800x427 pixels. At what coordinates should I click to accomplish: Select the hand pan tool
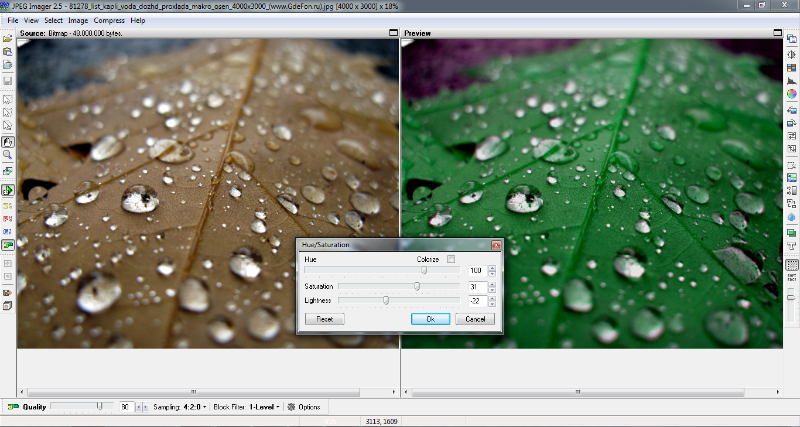point(7,142)
